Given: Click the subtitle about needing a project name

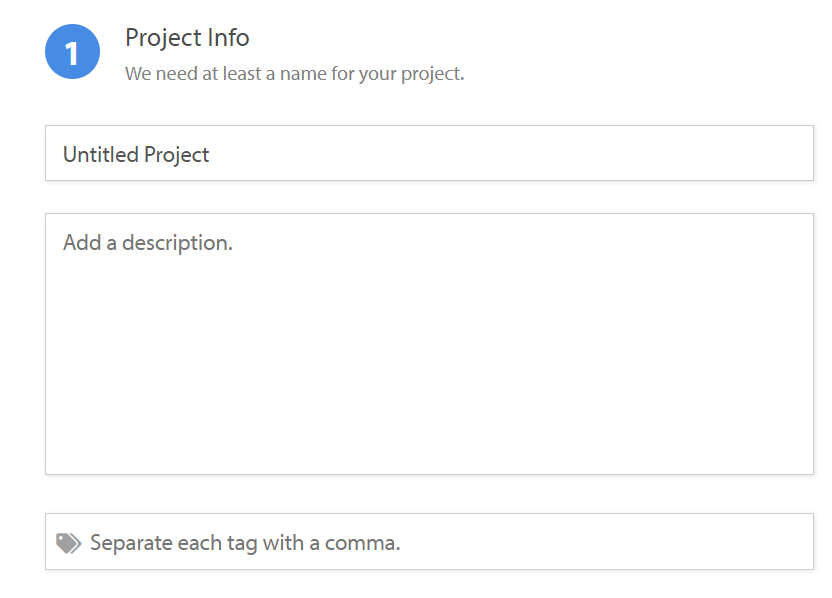Looking at the screenshot, I should click(x=294, y=74).
